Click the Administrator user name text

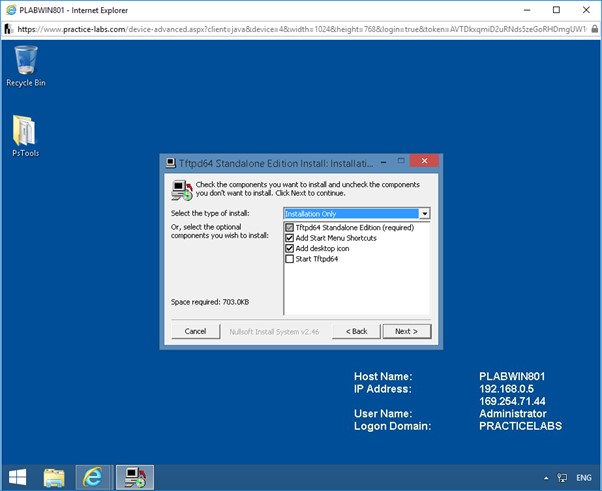[513, 413]
